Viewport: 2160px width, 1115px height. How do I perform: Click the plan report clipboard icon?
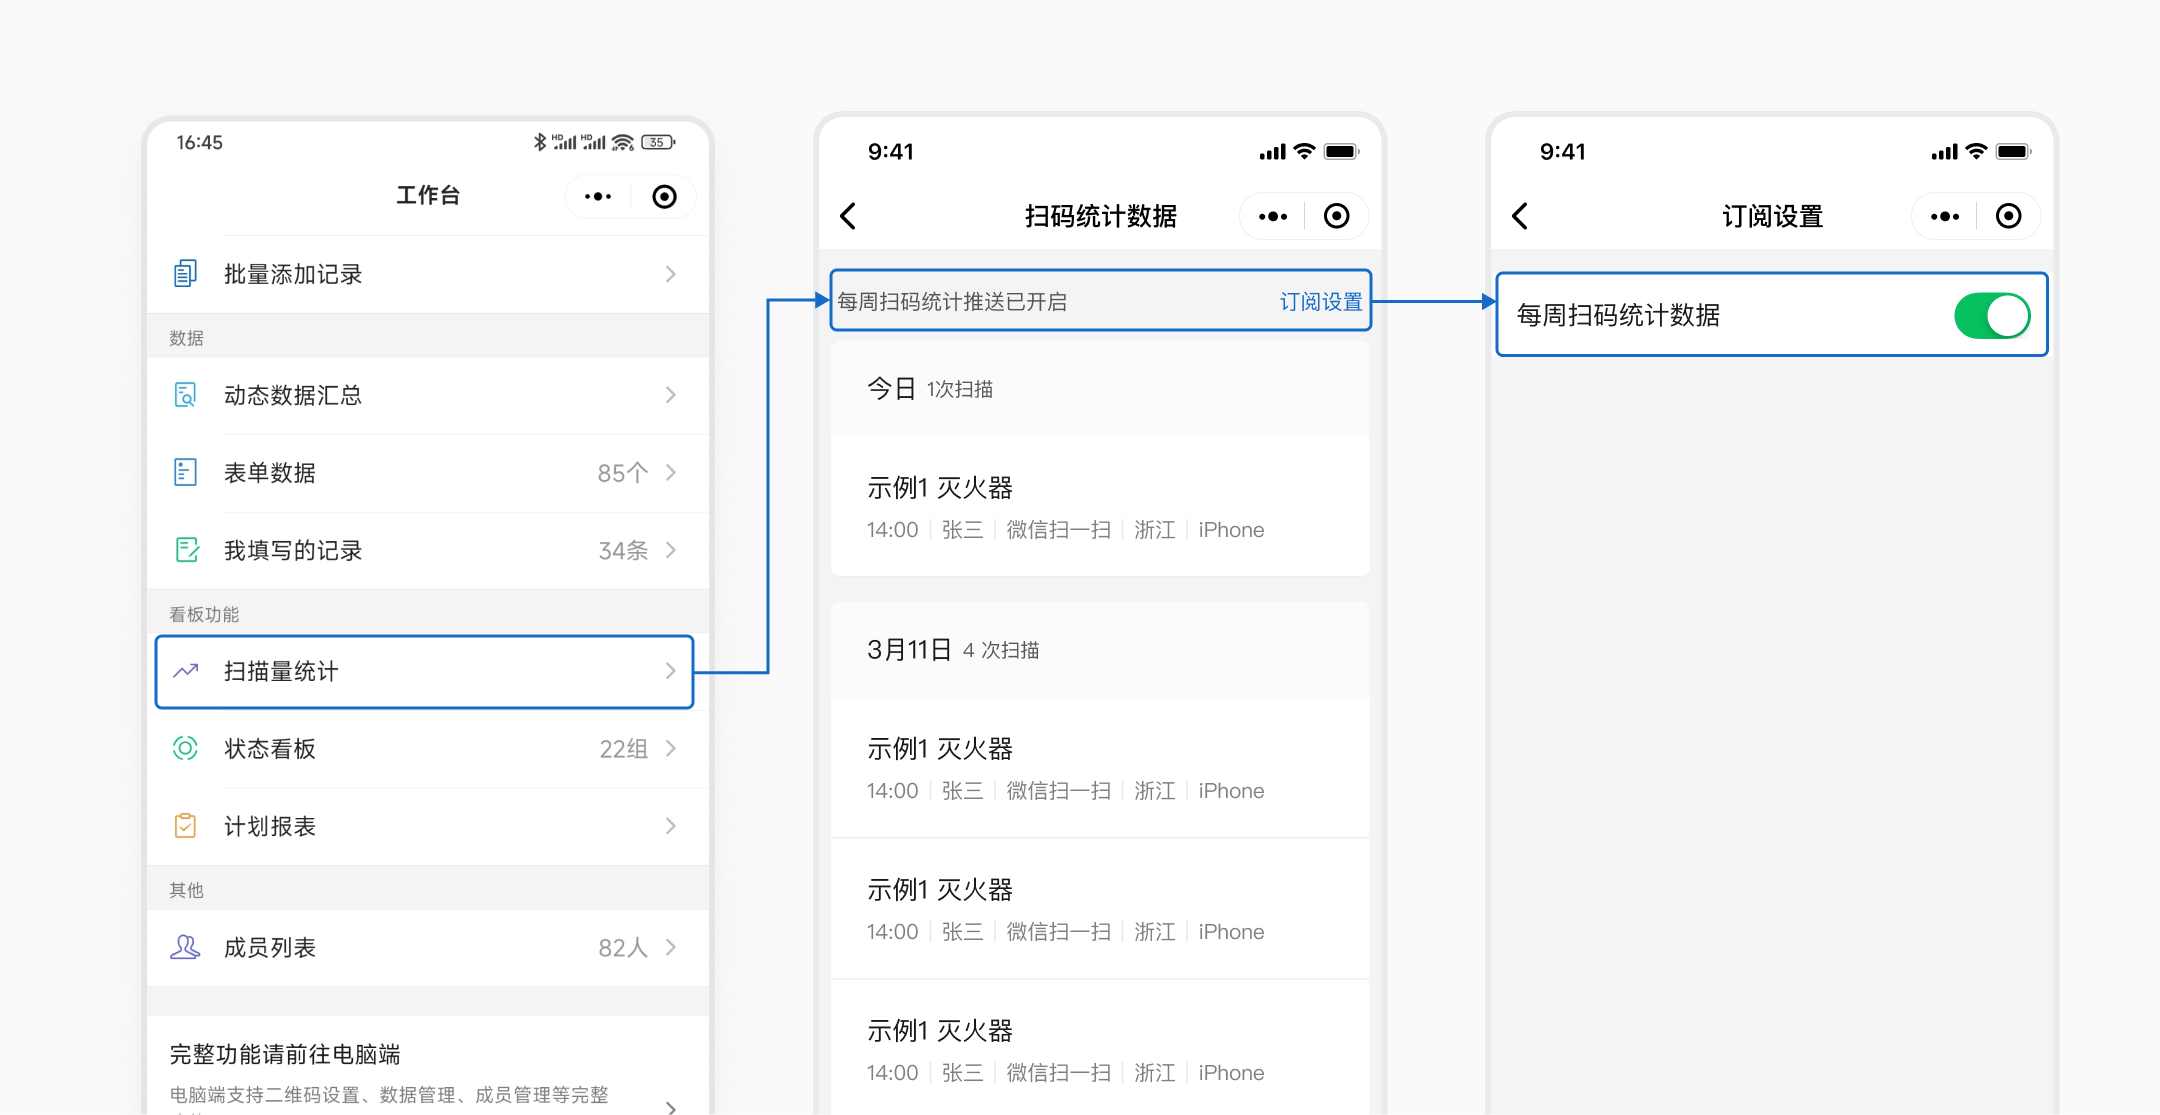tap(185, 826)
